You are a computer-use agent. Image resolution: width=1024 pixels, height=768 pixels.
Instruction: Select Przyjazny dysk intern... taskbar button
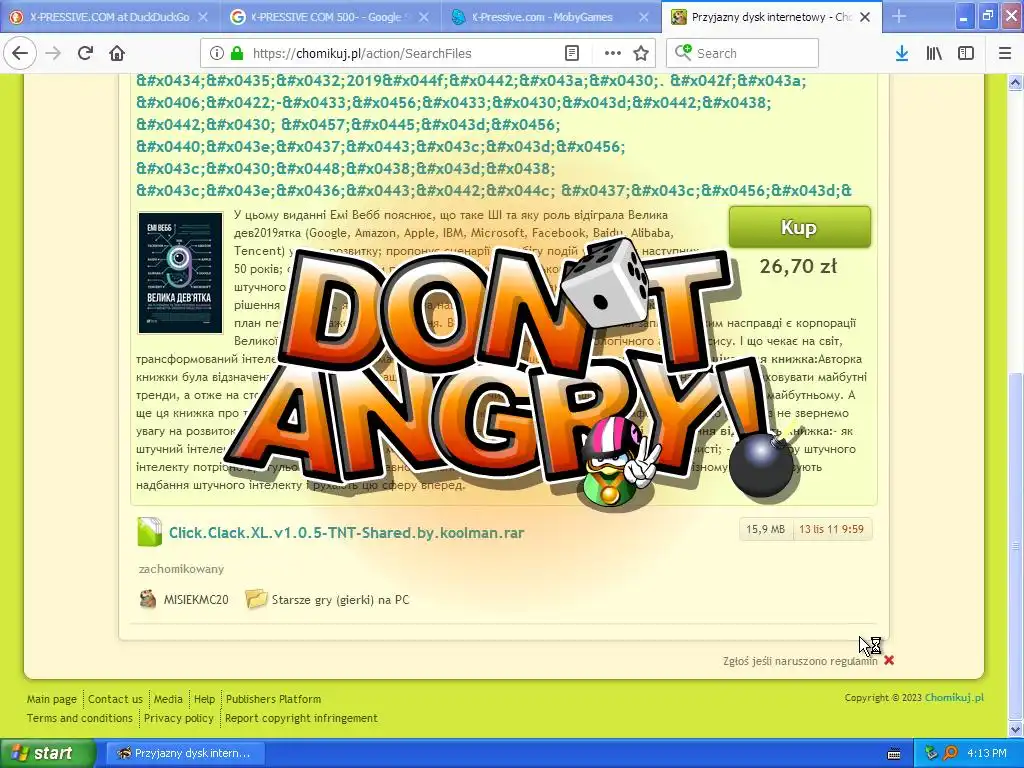[x=184, y=753]
